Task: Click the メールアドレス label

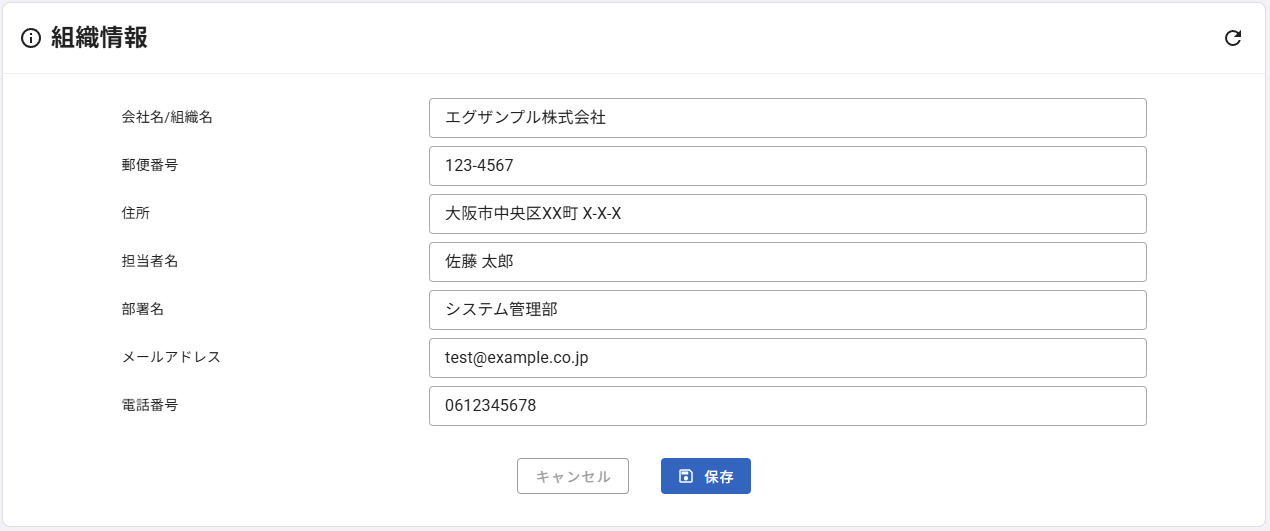Action: pyautogui.click(x=171, y=357)
